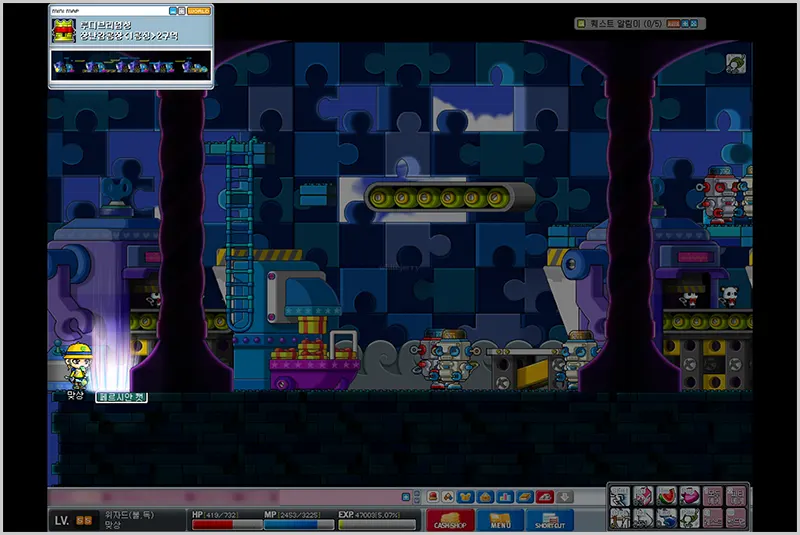800x535 pixels.
Task: Click the buff icon under quest alarm
Action: pyautogui.click(x=736, y=64)
